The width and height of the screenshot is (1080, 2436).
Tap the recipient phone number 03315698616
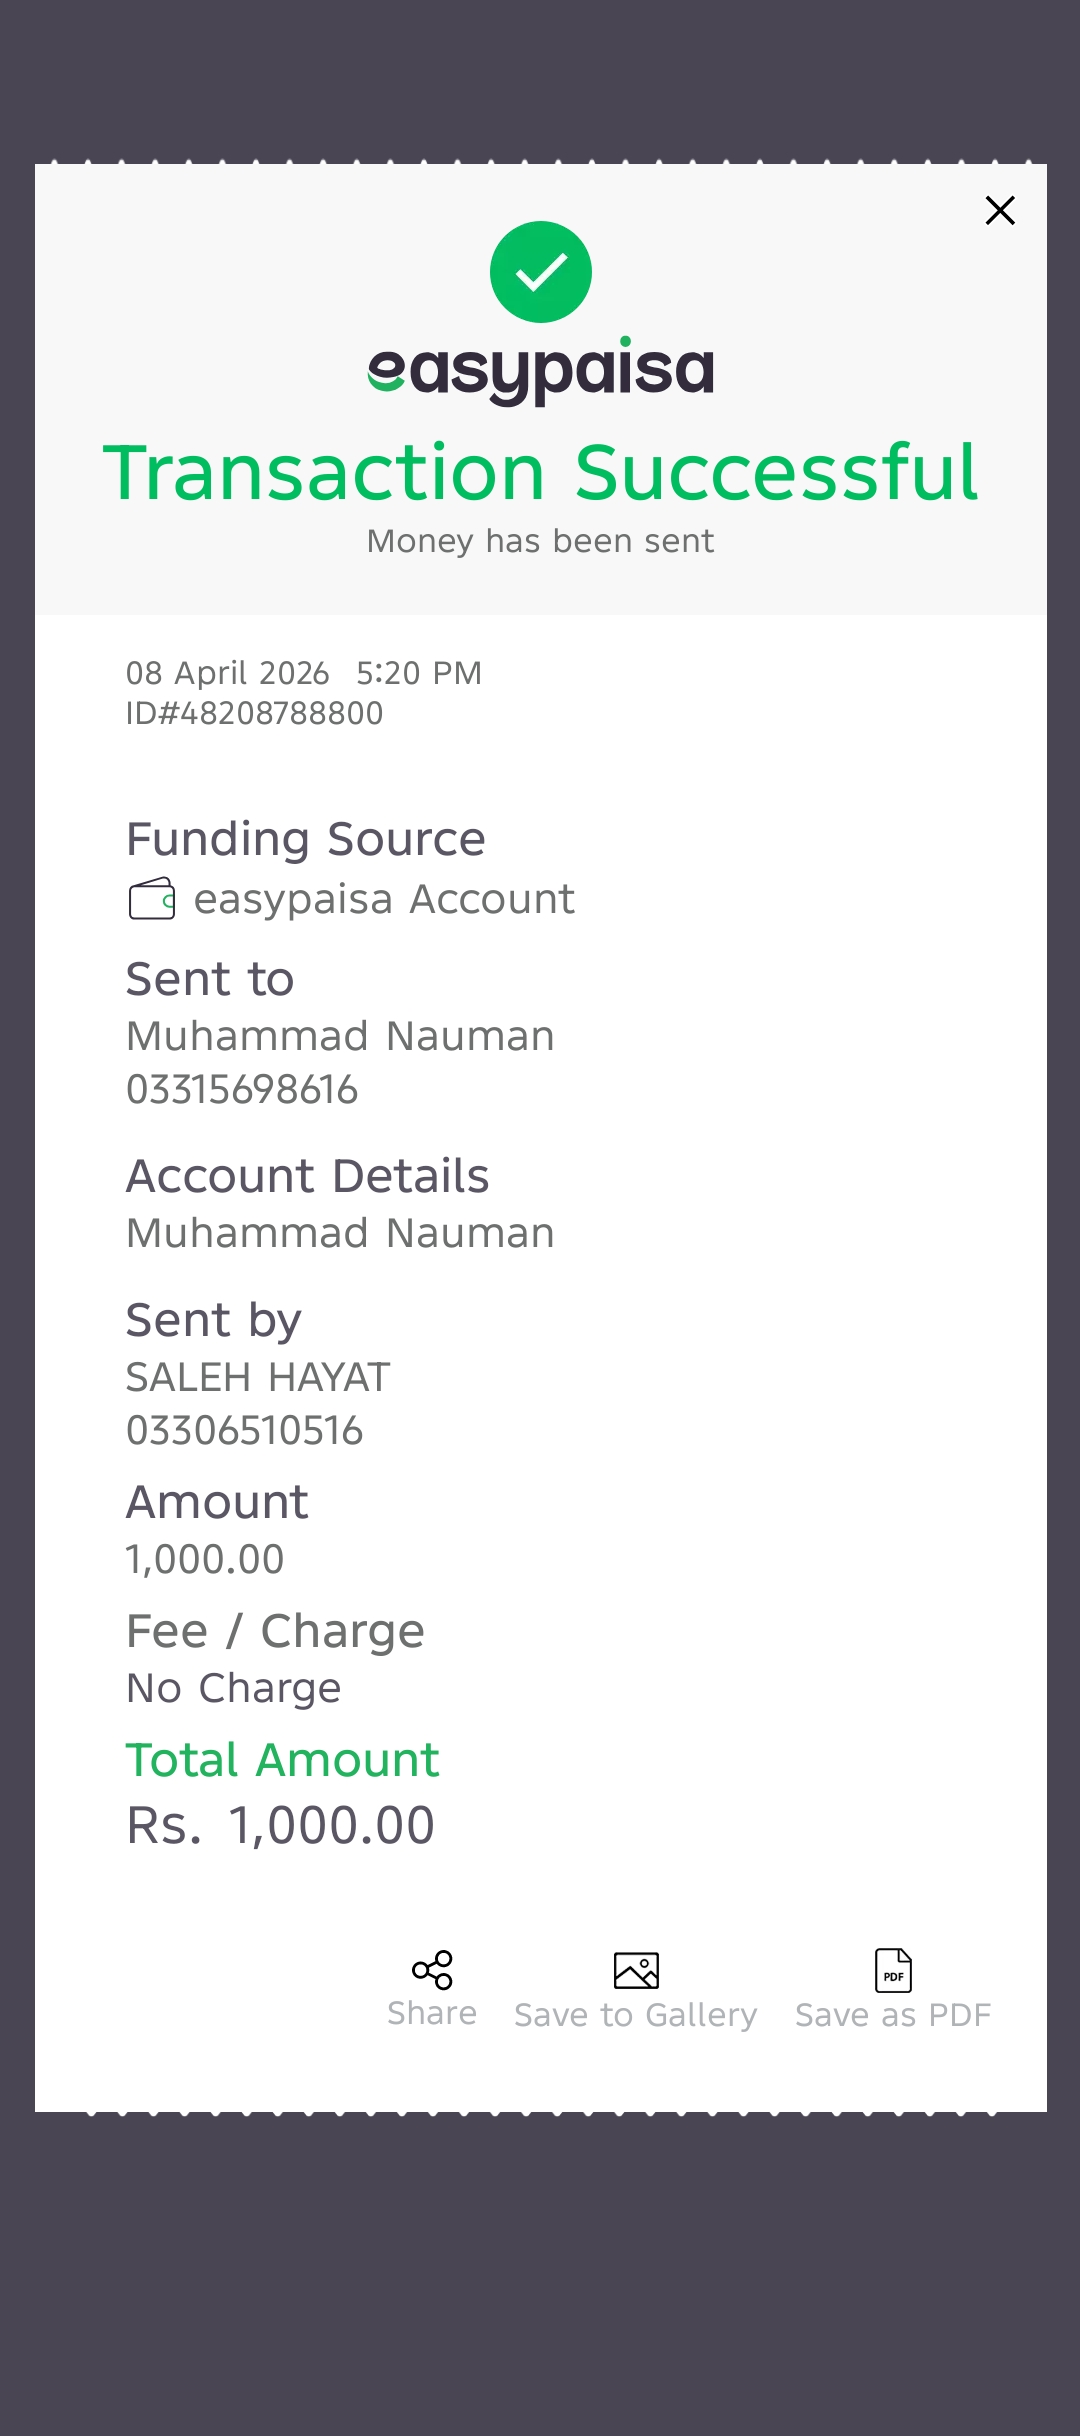(242, 1090)
